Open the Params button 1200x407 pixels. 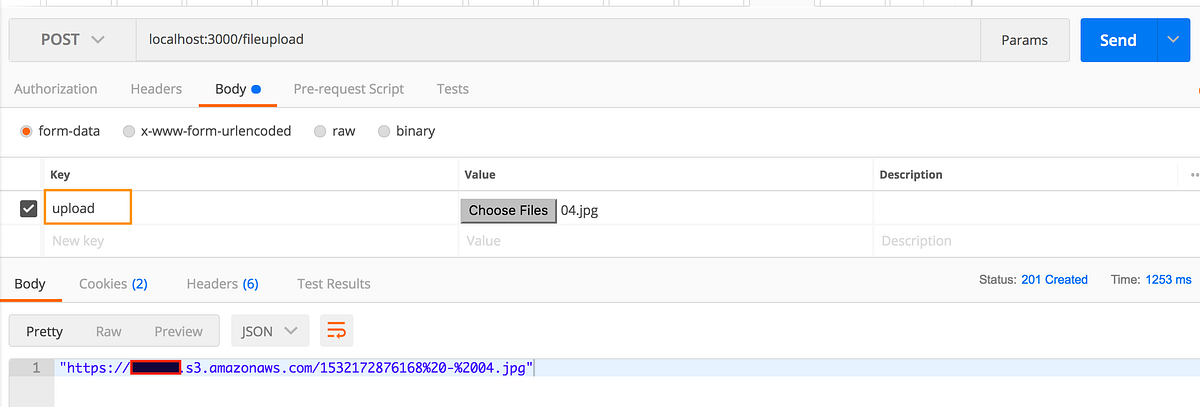click(1025, 40)
